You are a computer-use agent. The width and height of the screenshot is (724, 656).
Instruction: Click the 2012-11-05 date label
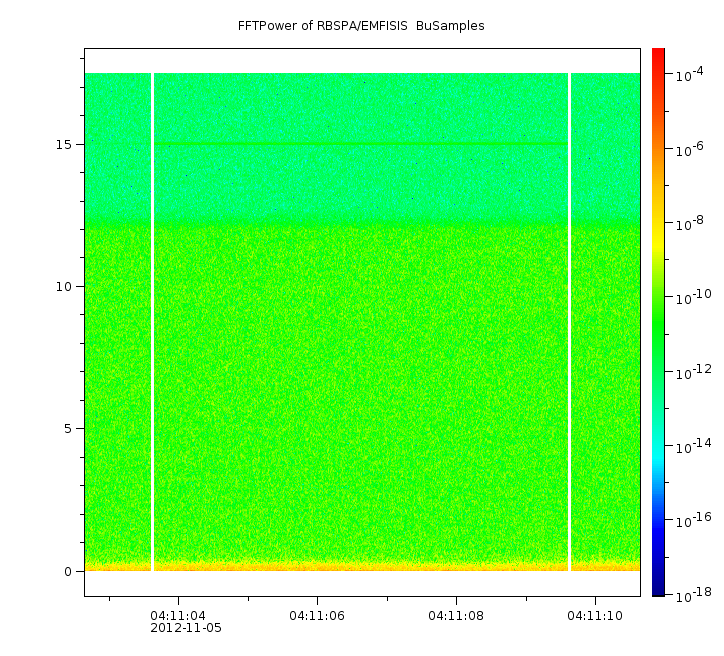coord(186,628)
